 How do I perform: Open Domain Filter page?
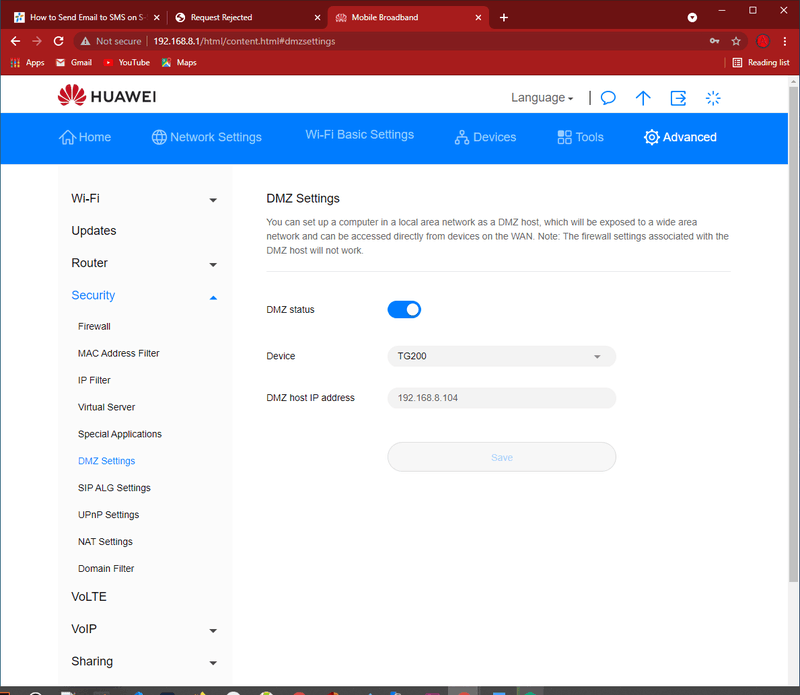click(106, 568)
